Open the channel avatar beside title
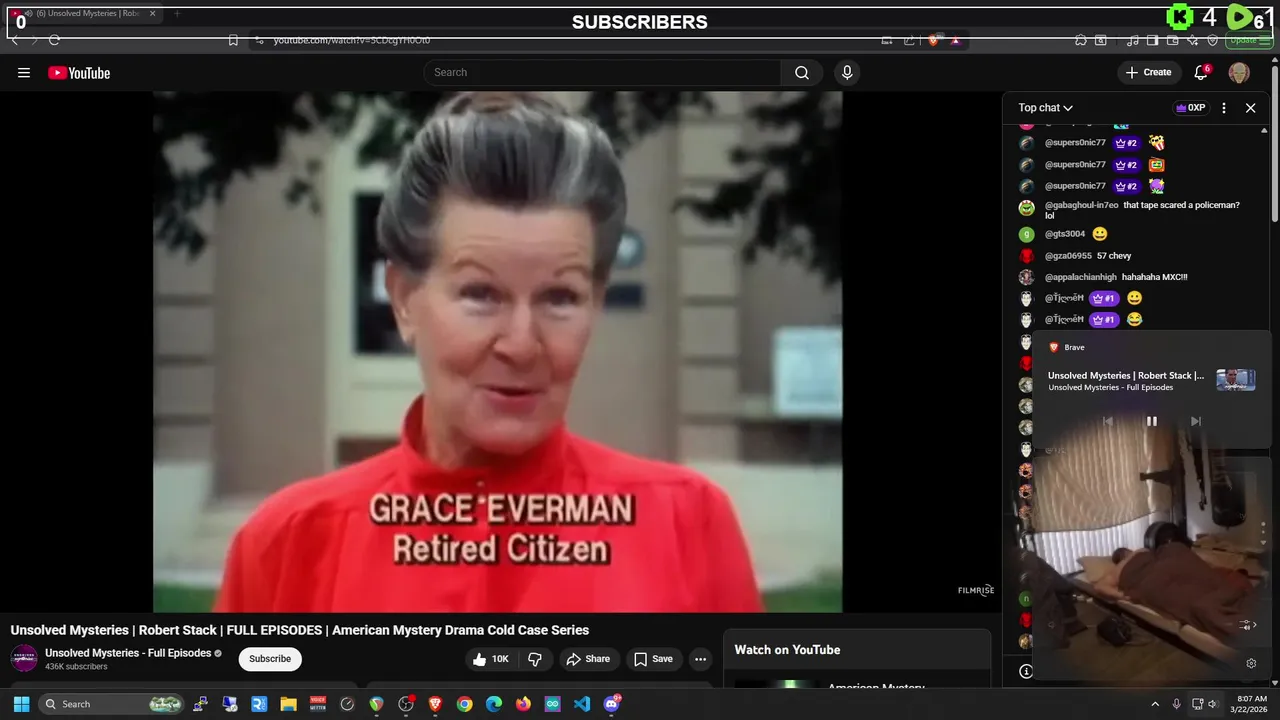Screen dimensions: 1280x720 24,659
